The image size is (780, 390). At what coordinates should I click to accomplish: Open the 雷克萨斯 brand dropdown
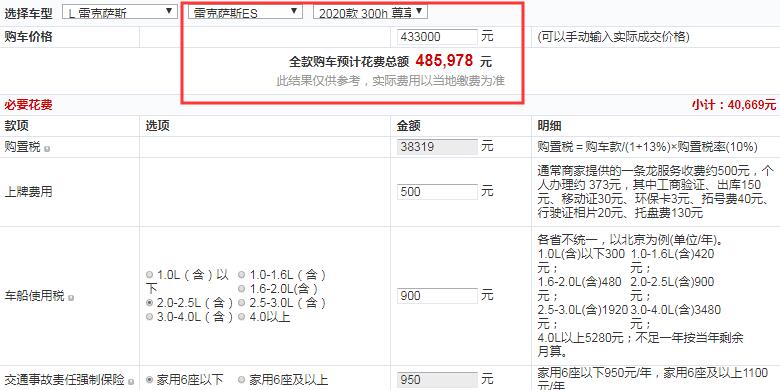pos(119,12)
